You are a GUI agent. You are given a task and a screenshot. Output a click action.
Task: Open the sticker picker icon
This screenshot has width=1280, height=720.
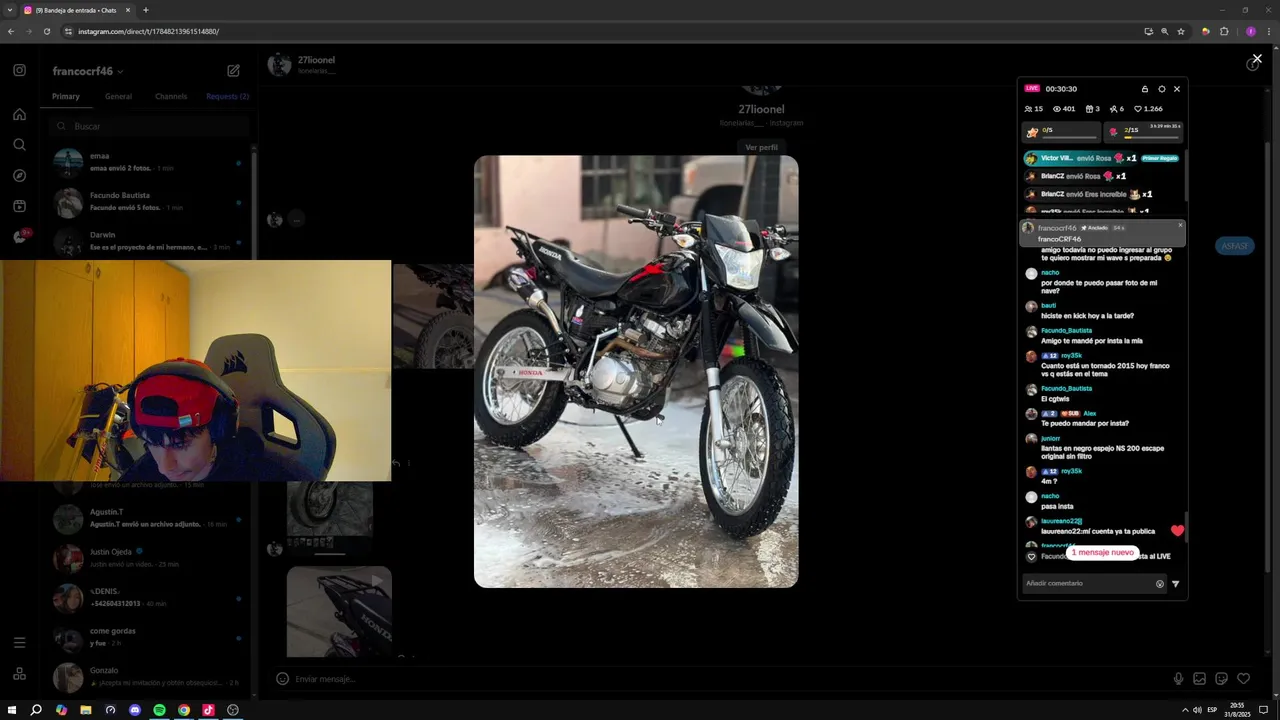pos(1221,679)
